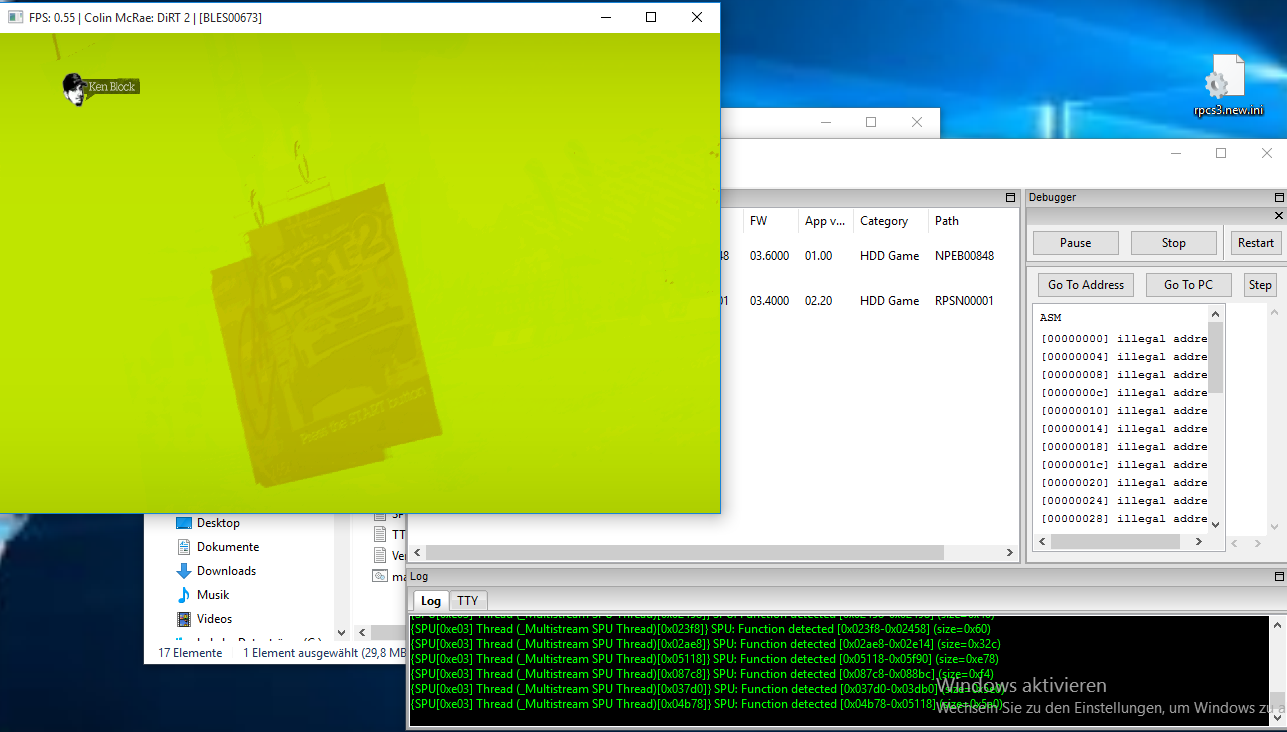
Task: Click the Downloads arrow icon in sidebar
Action: click(183, 571)
